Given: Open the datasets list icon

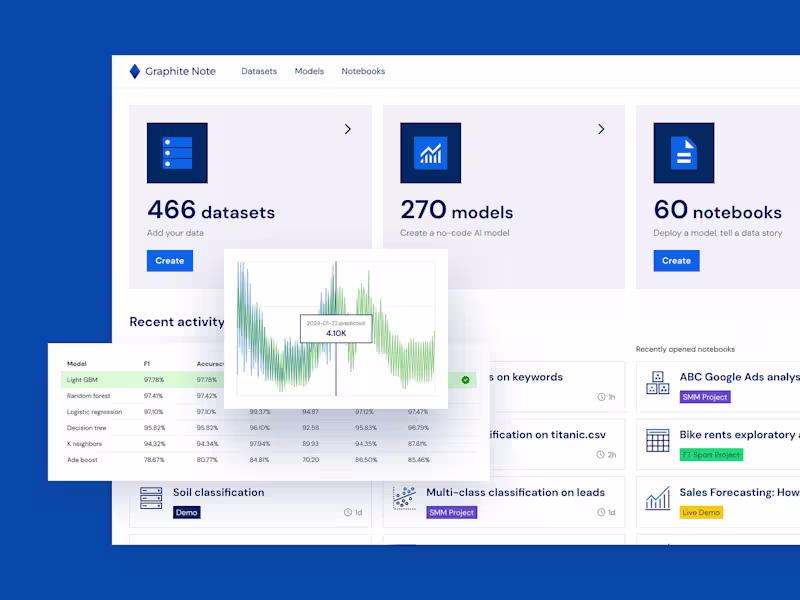Looking at the screenshot, I should 177,152.
